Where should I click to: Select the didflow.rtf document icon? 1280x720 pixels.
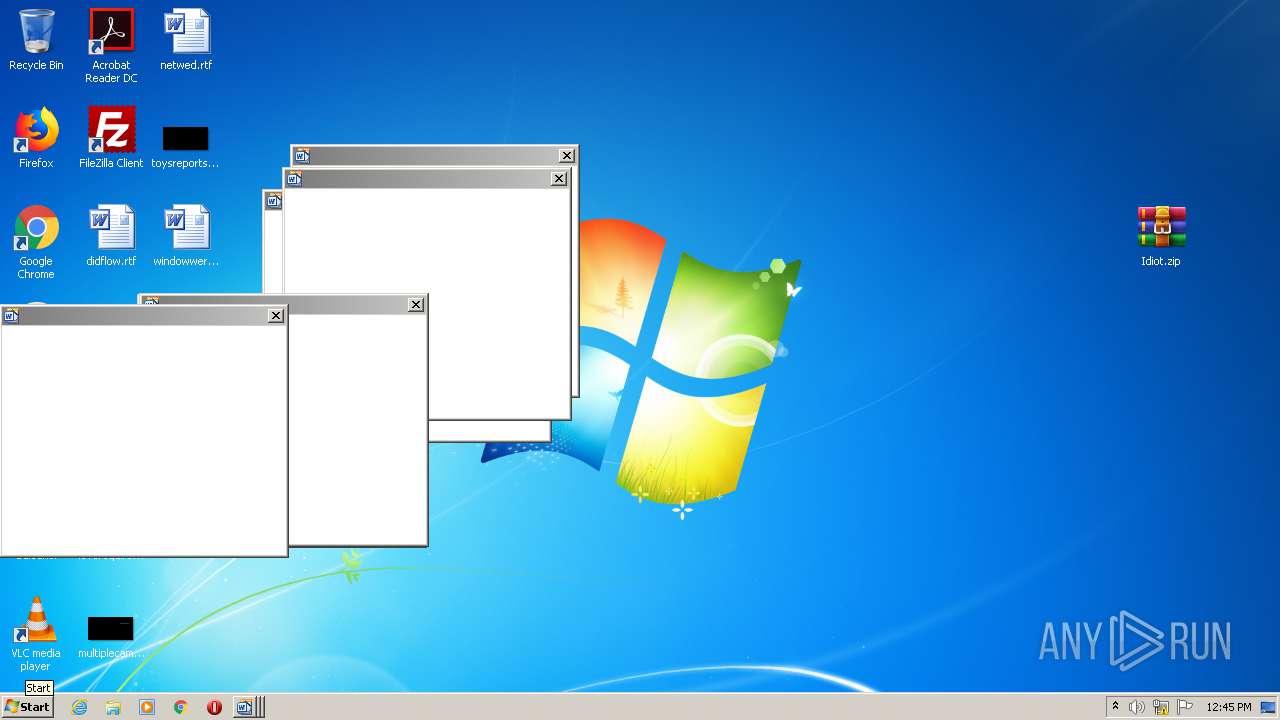click(111, 236)
